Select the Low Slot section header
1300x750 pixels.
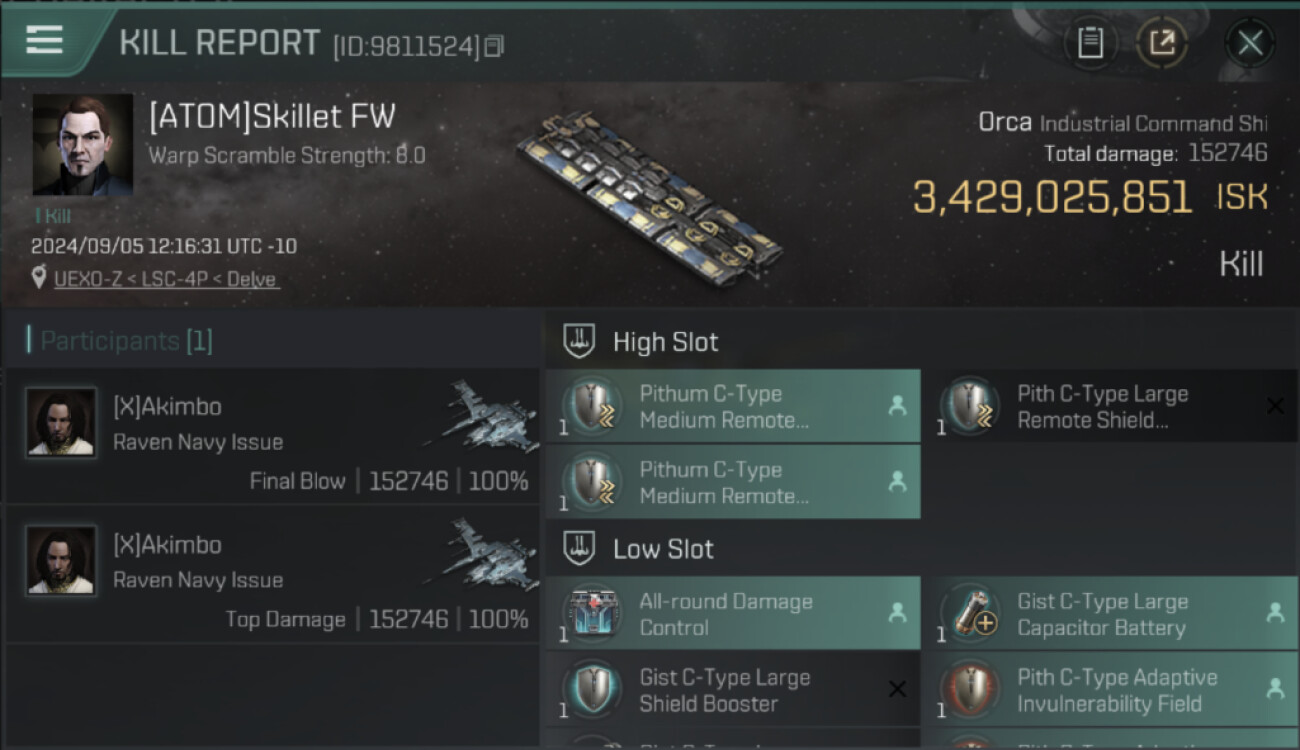coord(663,549)
